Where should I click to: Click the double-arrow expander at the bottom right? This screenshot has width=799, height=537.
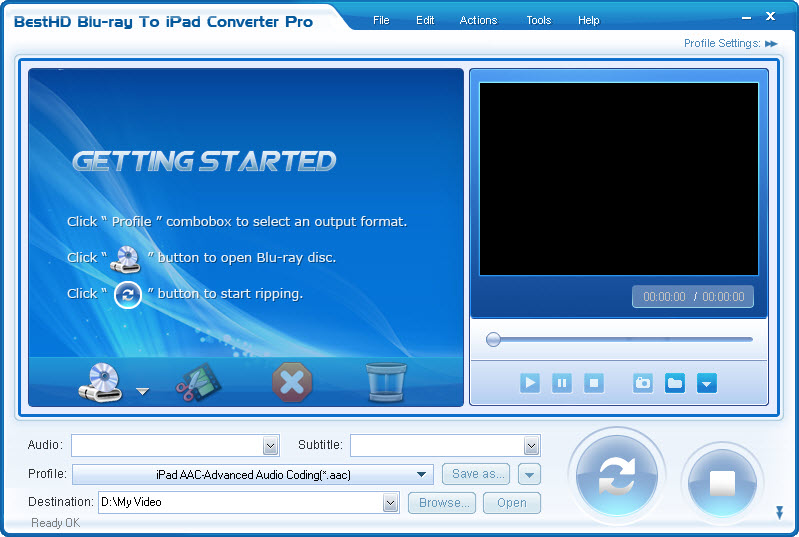click(779, 512)
